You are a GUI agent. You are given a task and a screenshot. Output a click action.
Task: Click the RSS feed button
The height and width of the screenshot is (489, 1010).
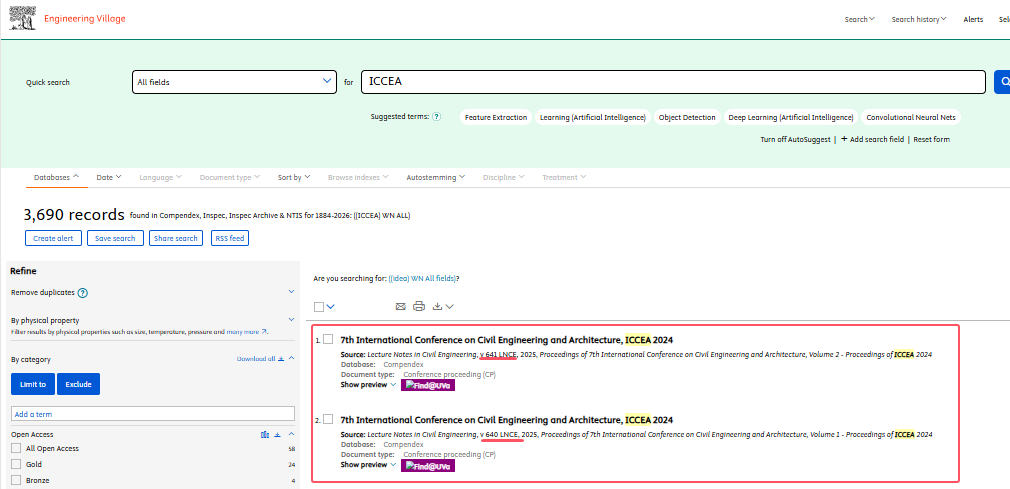click(x=230, y=238)
